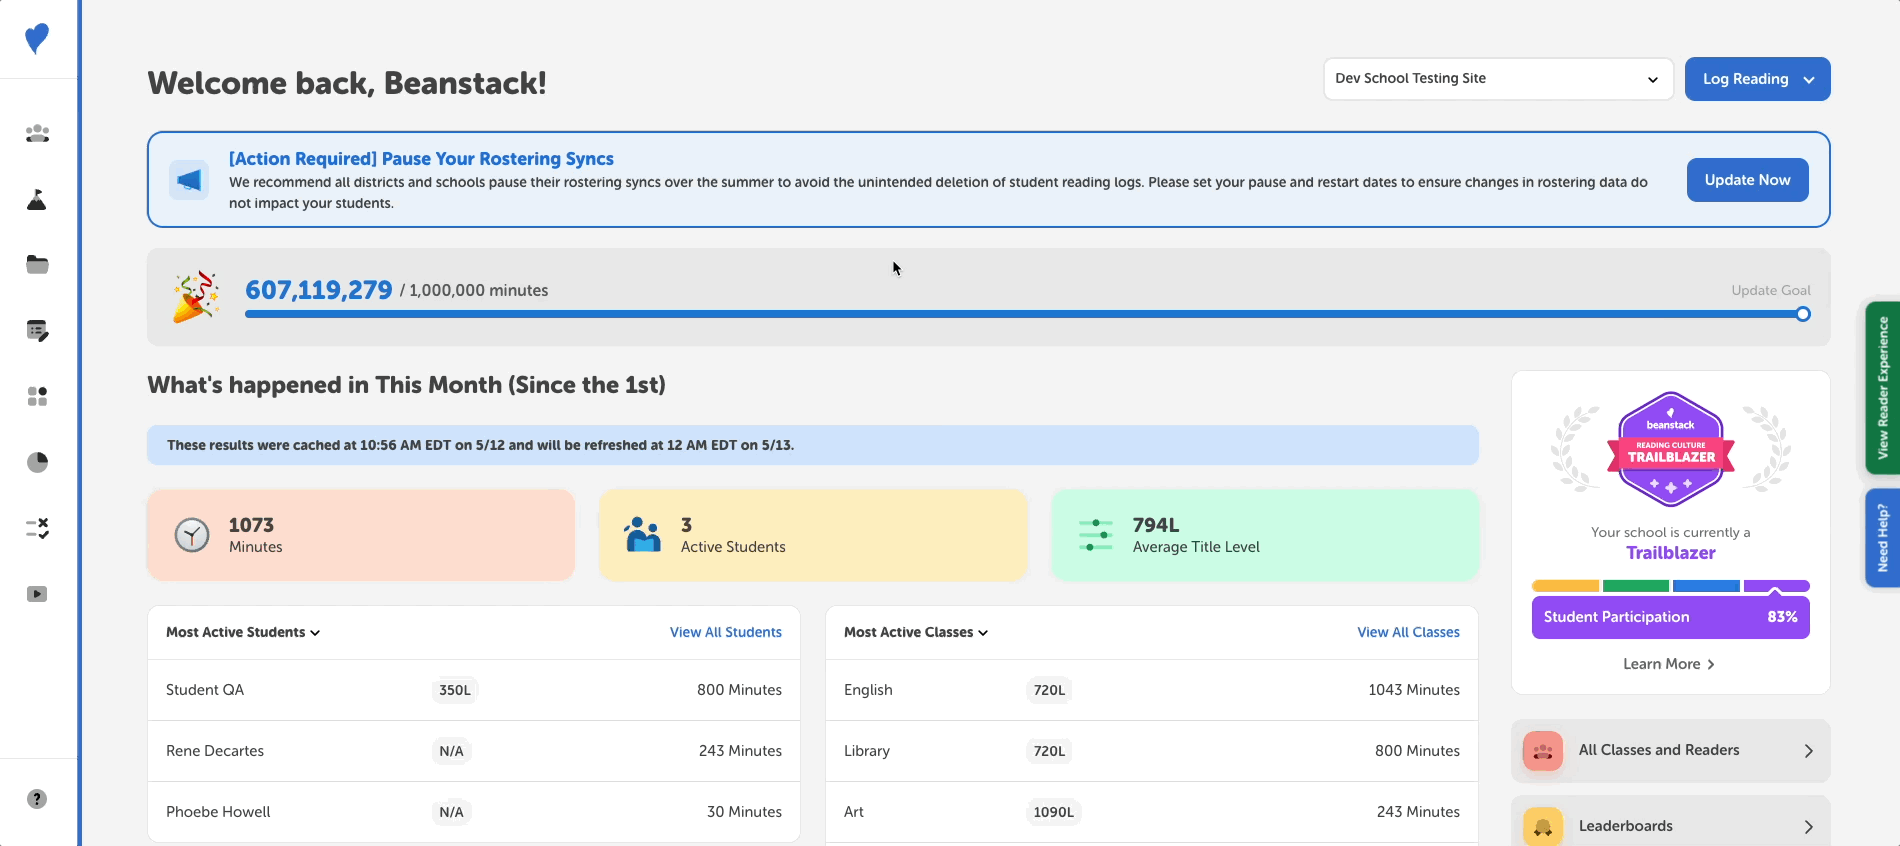Open the Need Help? side tab
The width and height of the screenshot is (1900, 846).
pos(1883,538)
